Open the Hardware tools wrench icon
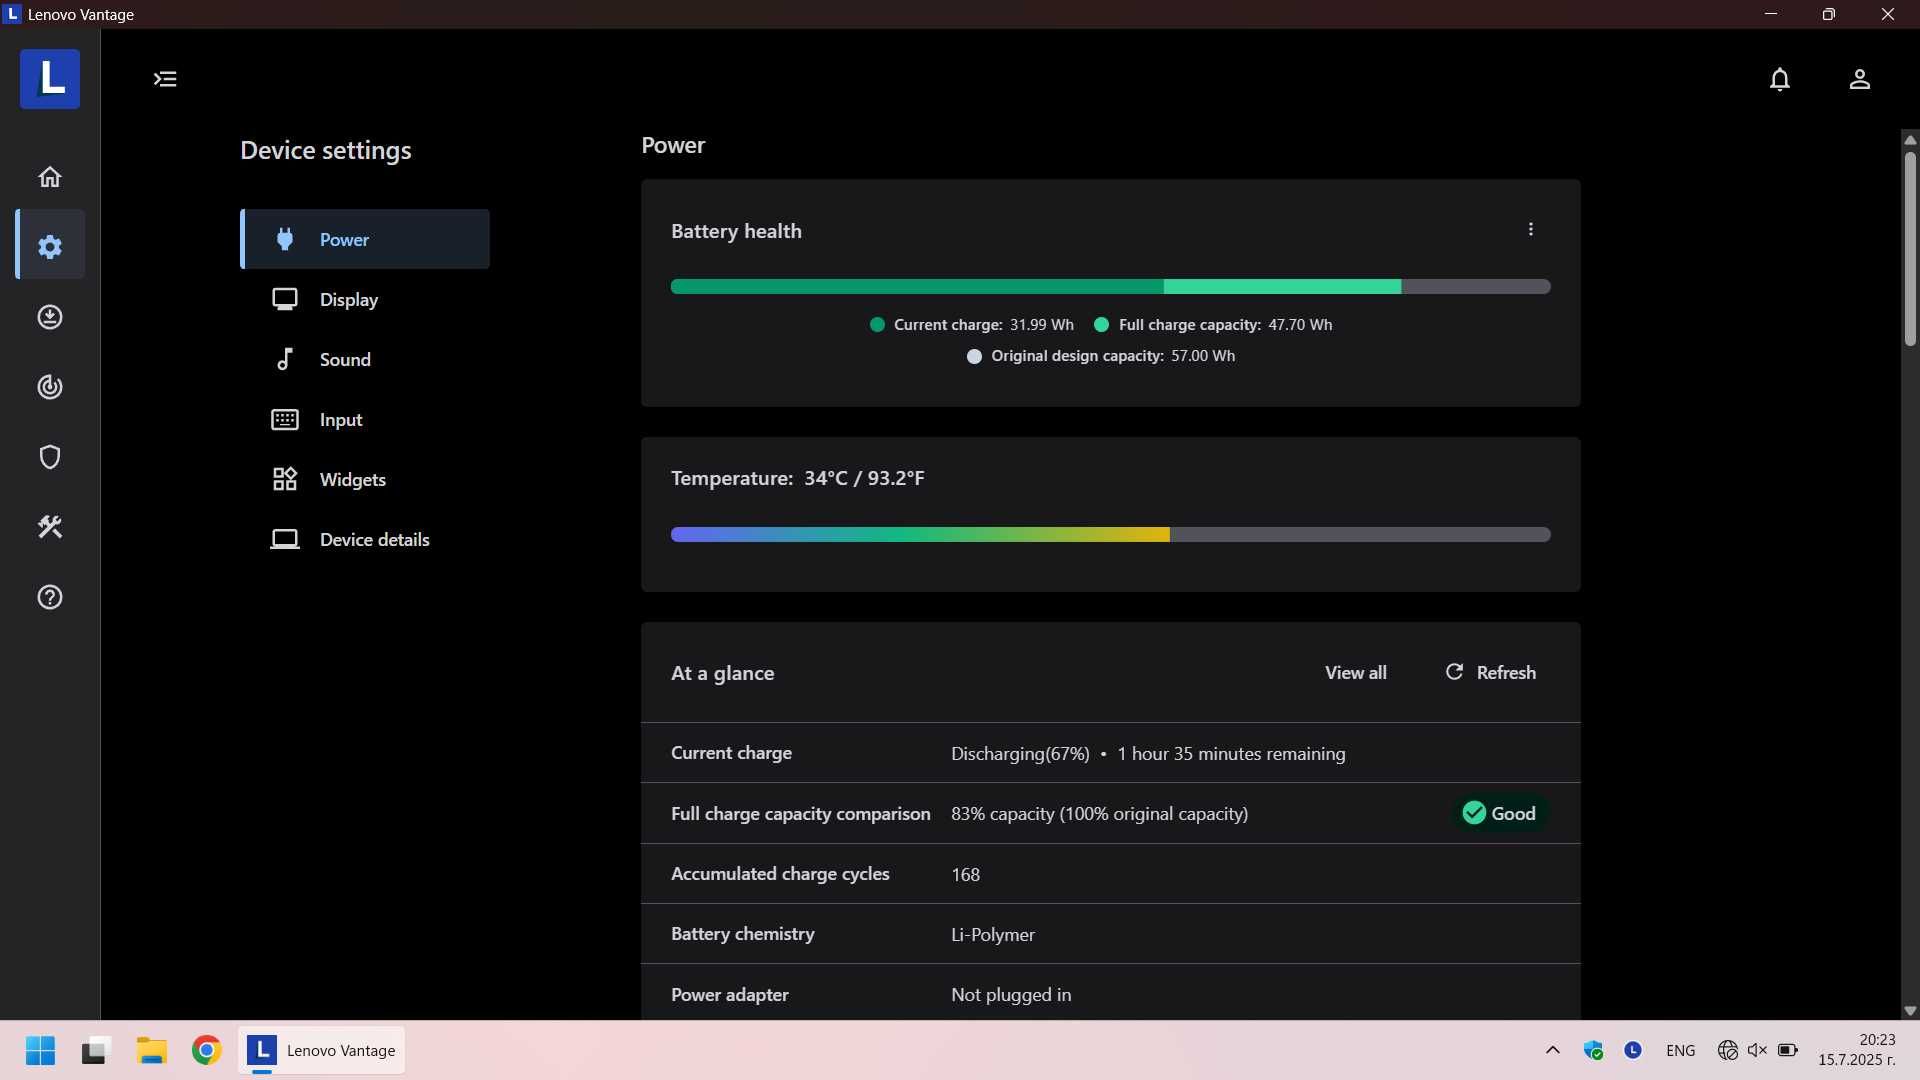The width and height of the screenshot is (1920, 1080). click(50, 527)
